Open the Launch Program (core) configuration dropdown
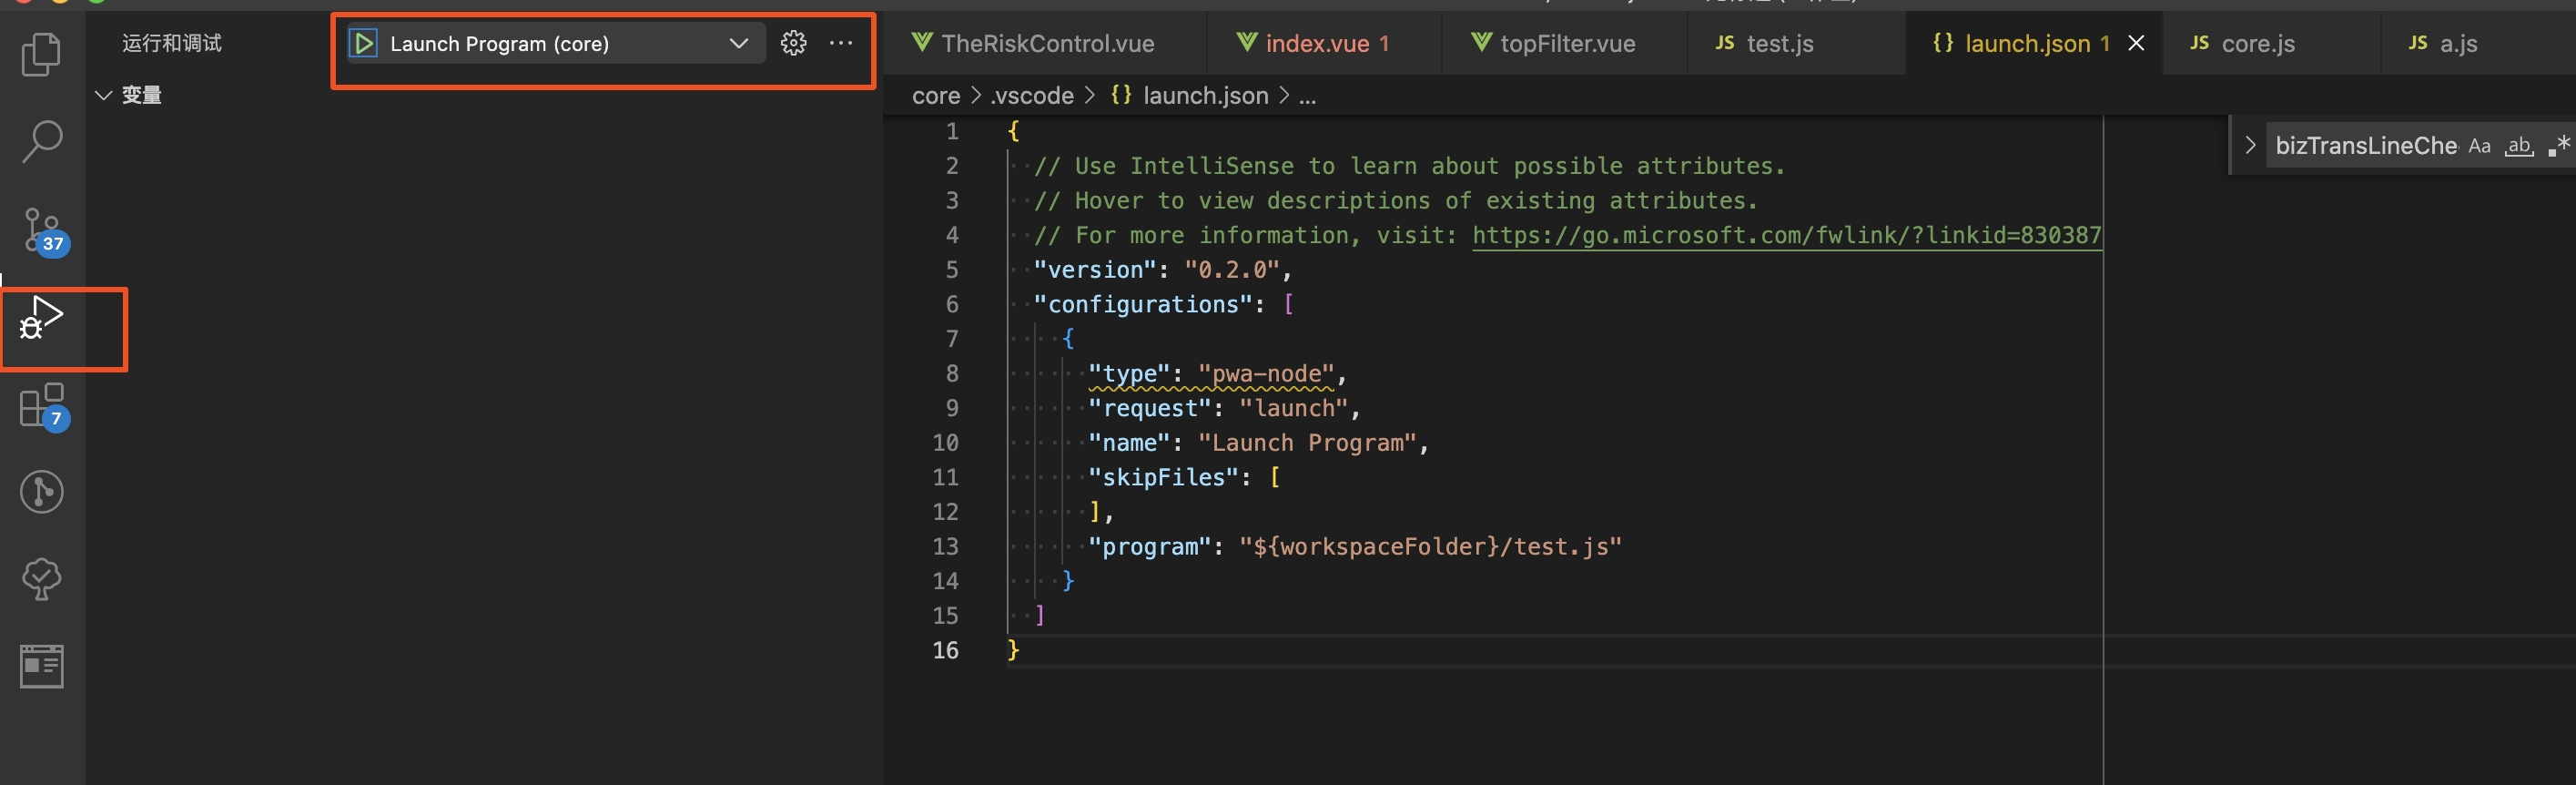This screenshot has height=785, width=2576. pyautogui.click(x=738, y=44)
